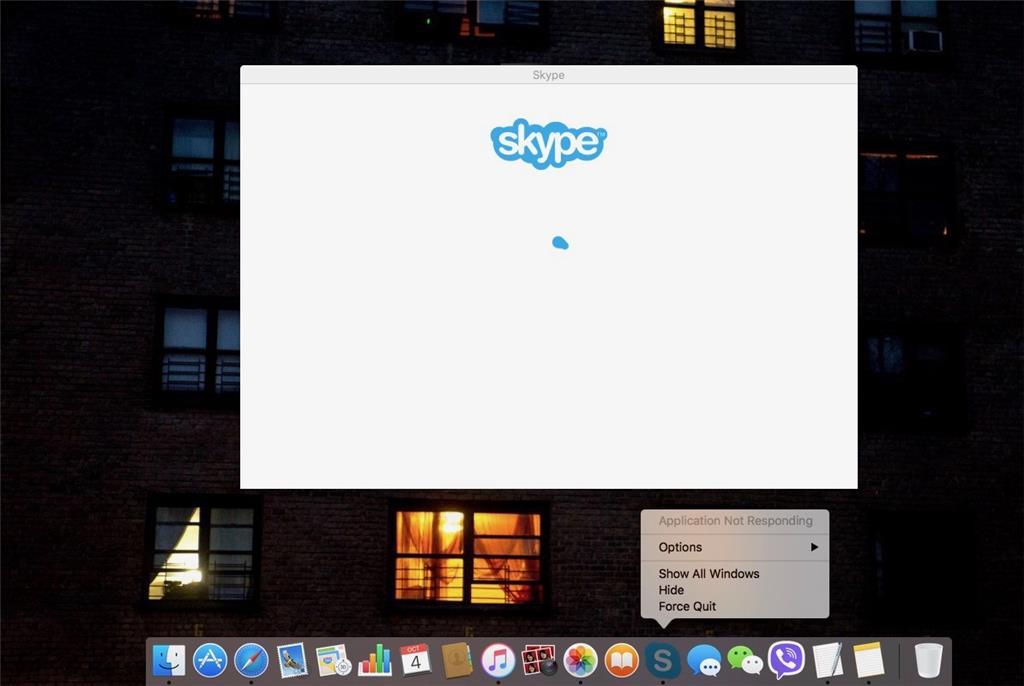Force Quit the unresponsive Skype app
Screen dimensions: 1024x686
687,606
